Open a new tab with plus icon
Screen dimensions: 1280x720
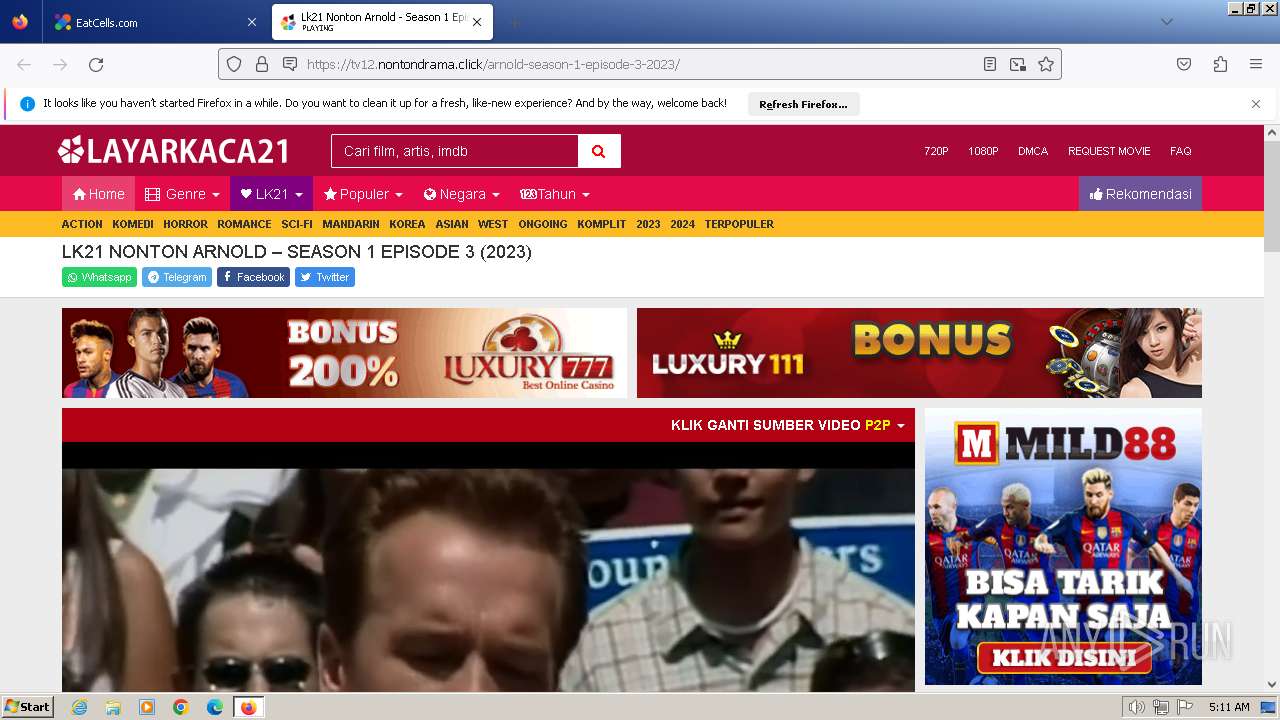tap(514, 22)
